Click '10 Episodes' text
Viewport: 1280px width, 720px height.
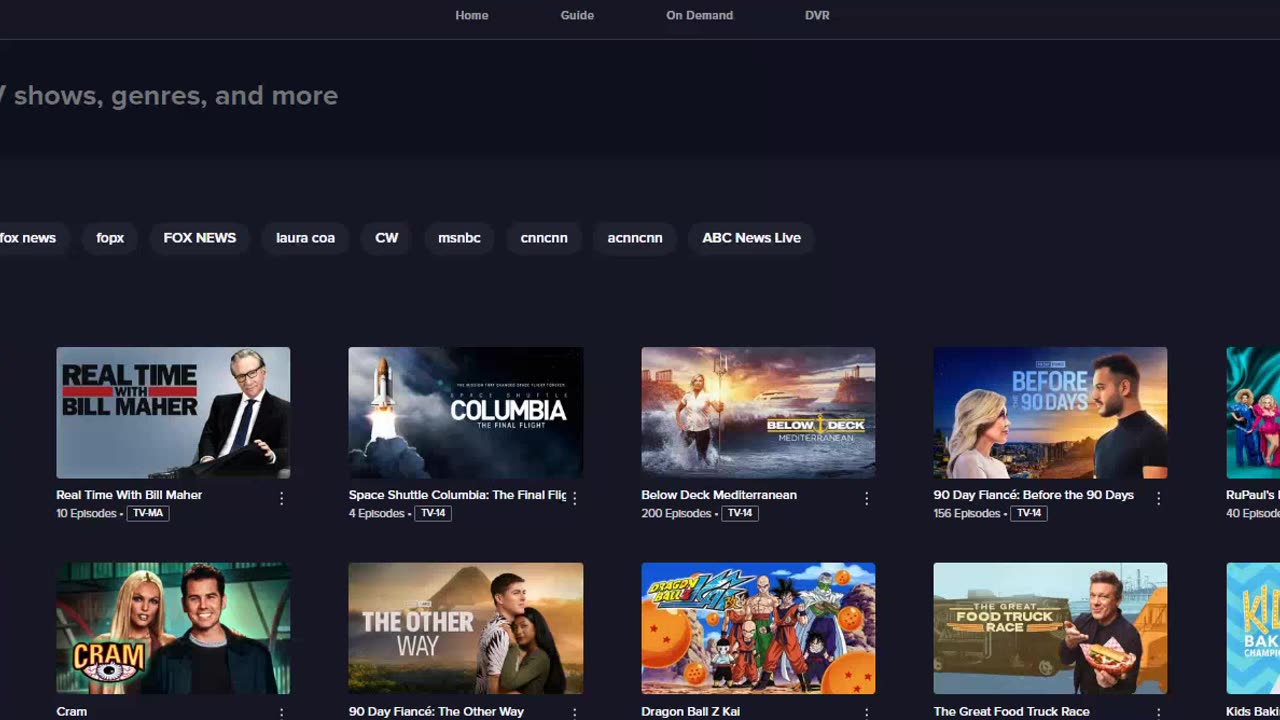[86, 514]
